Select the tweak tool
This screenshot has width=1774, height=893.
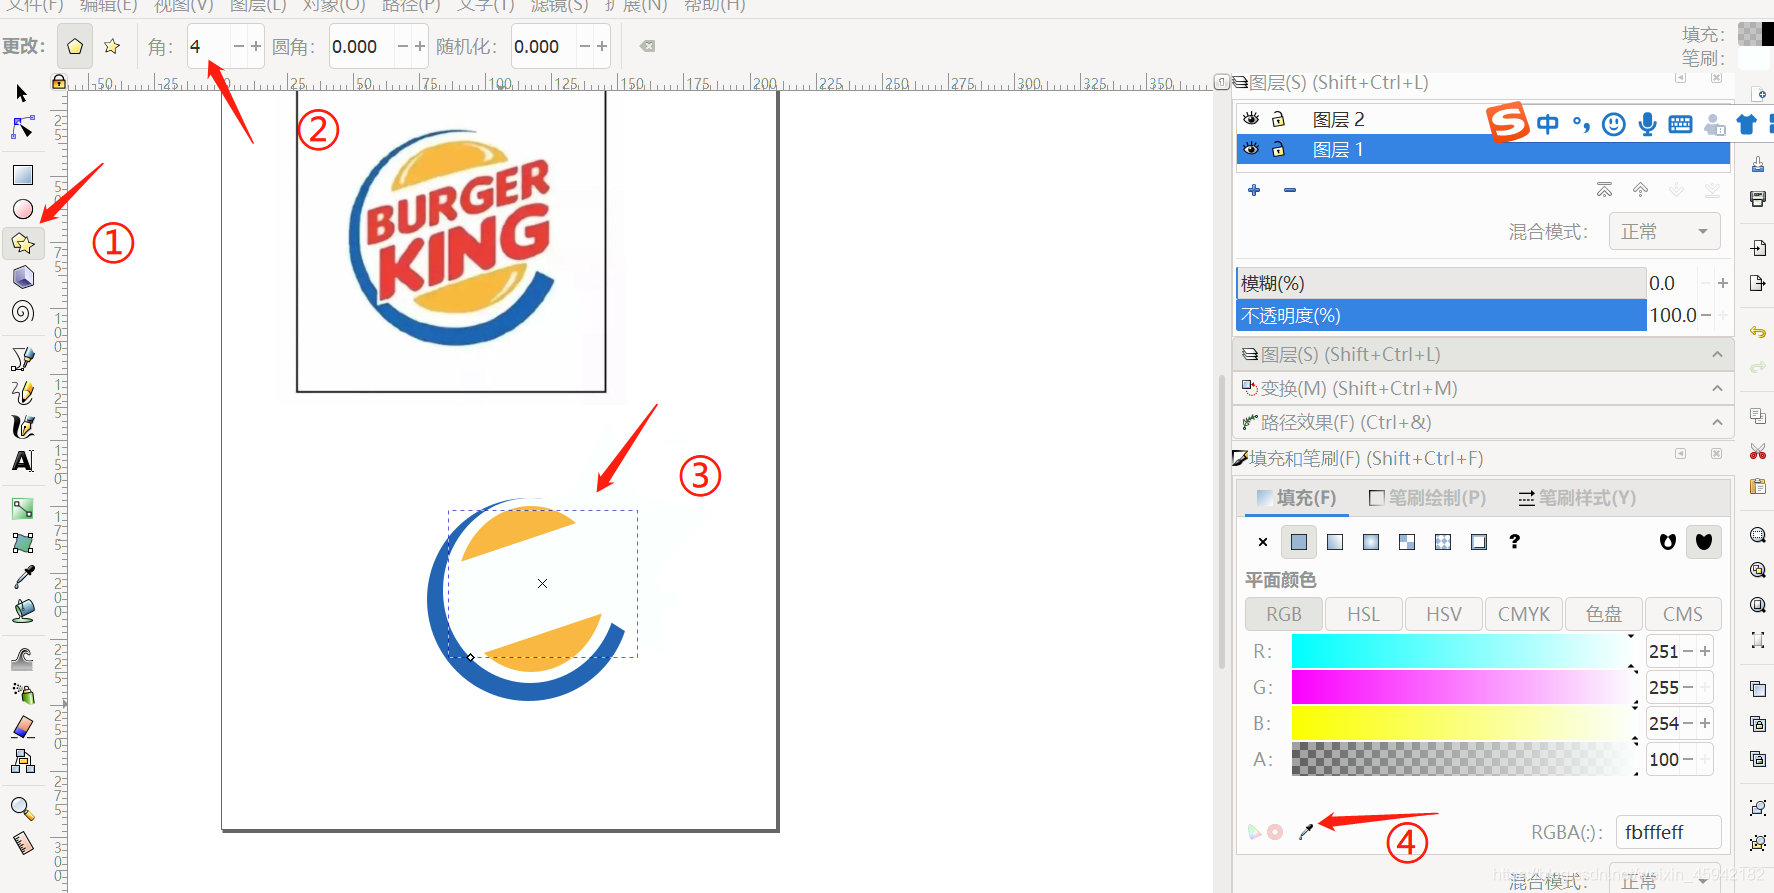point(22,659)
